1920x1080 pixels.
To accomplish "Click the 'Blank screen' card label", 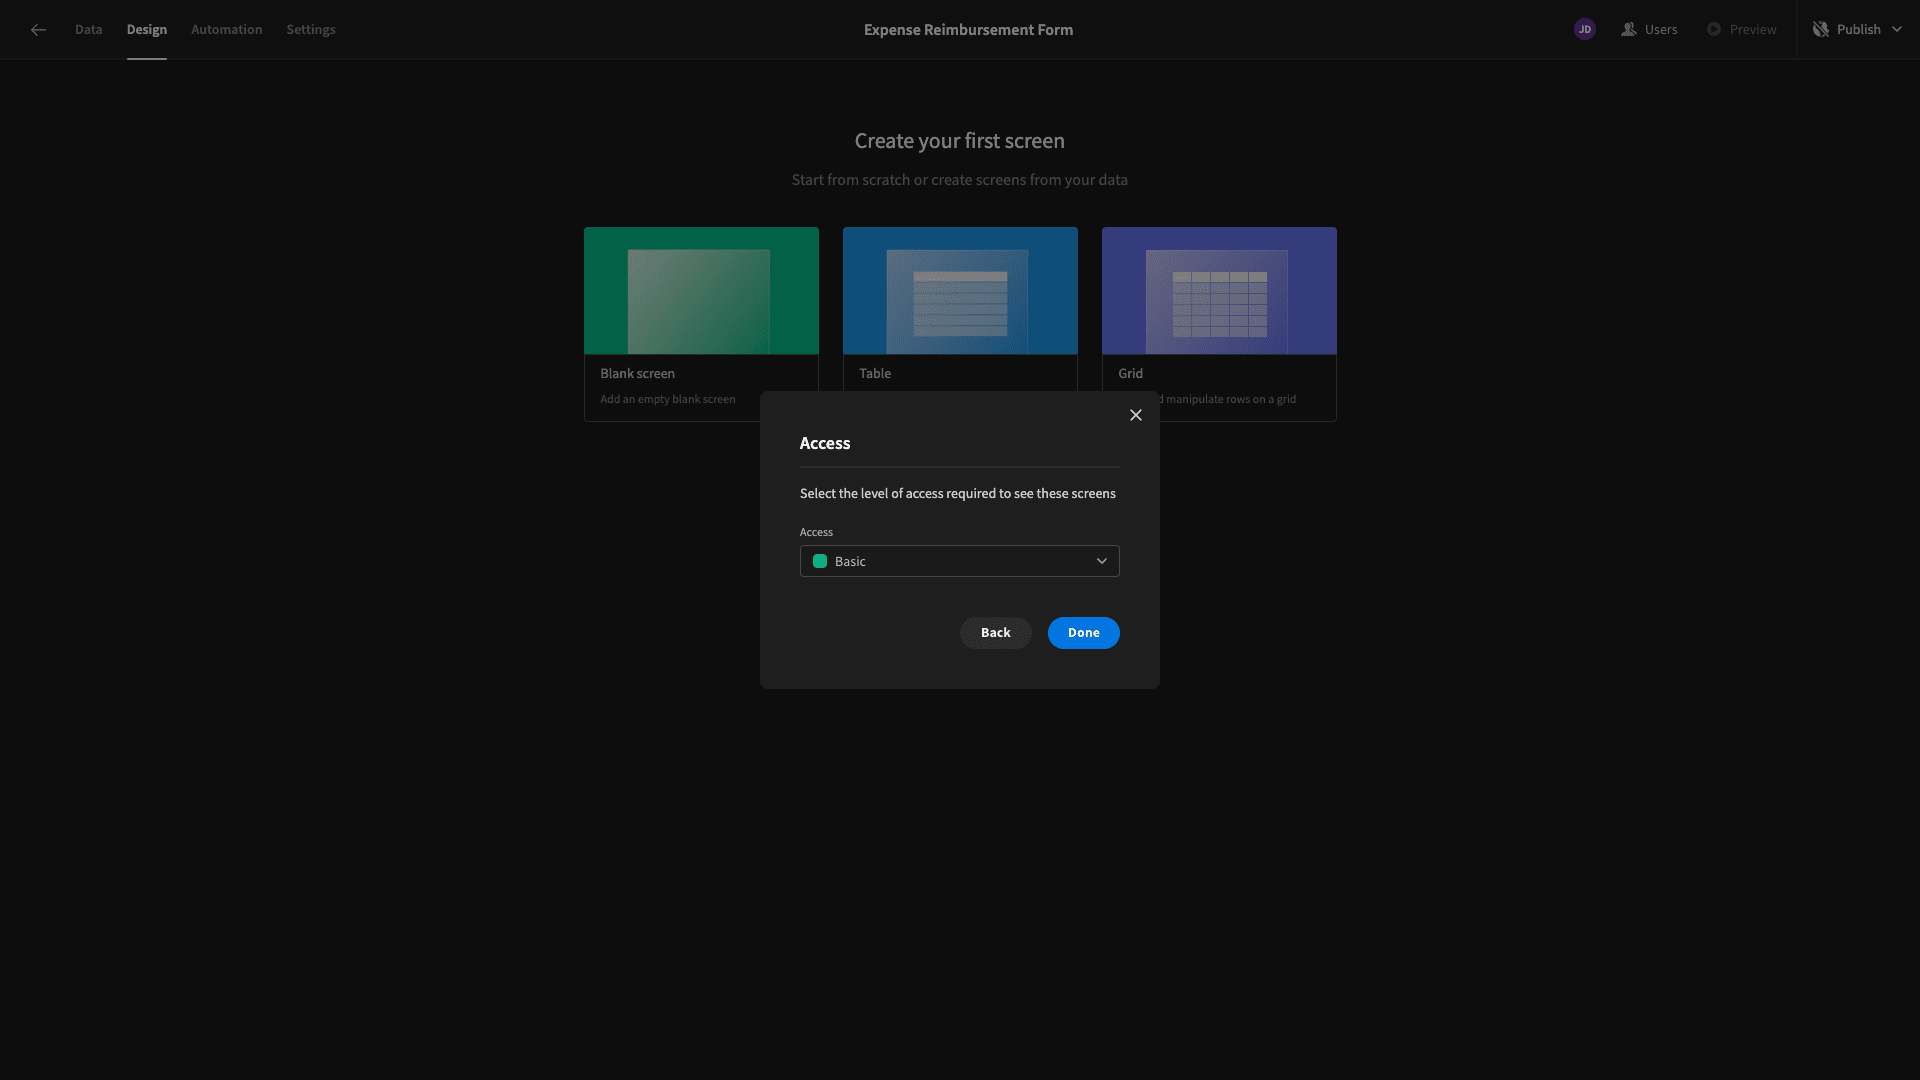I will pos(637,373).
